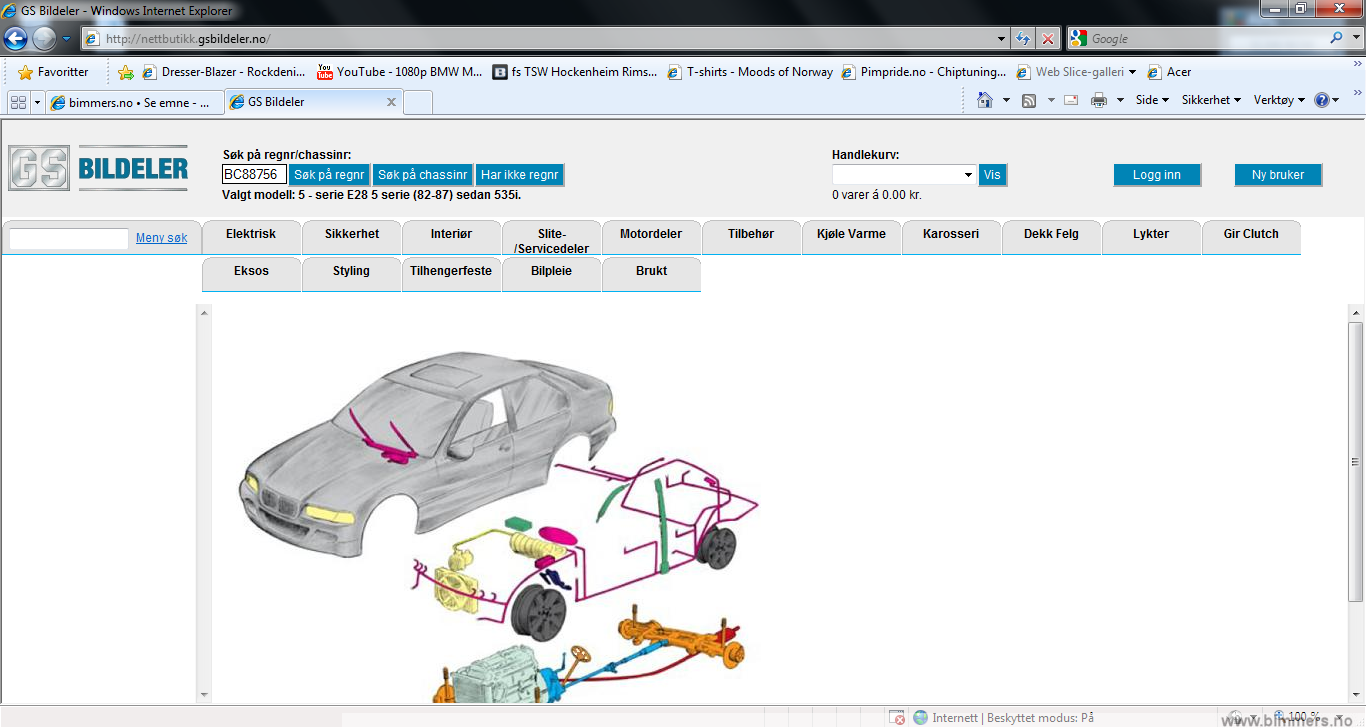Click Meny søk link
This screenshot has height=728, width=1366.
[x=161, y=238]
